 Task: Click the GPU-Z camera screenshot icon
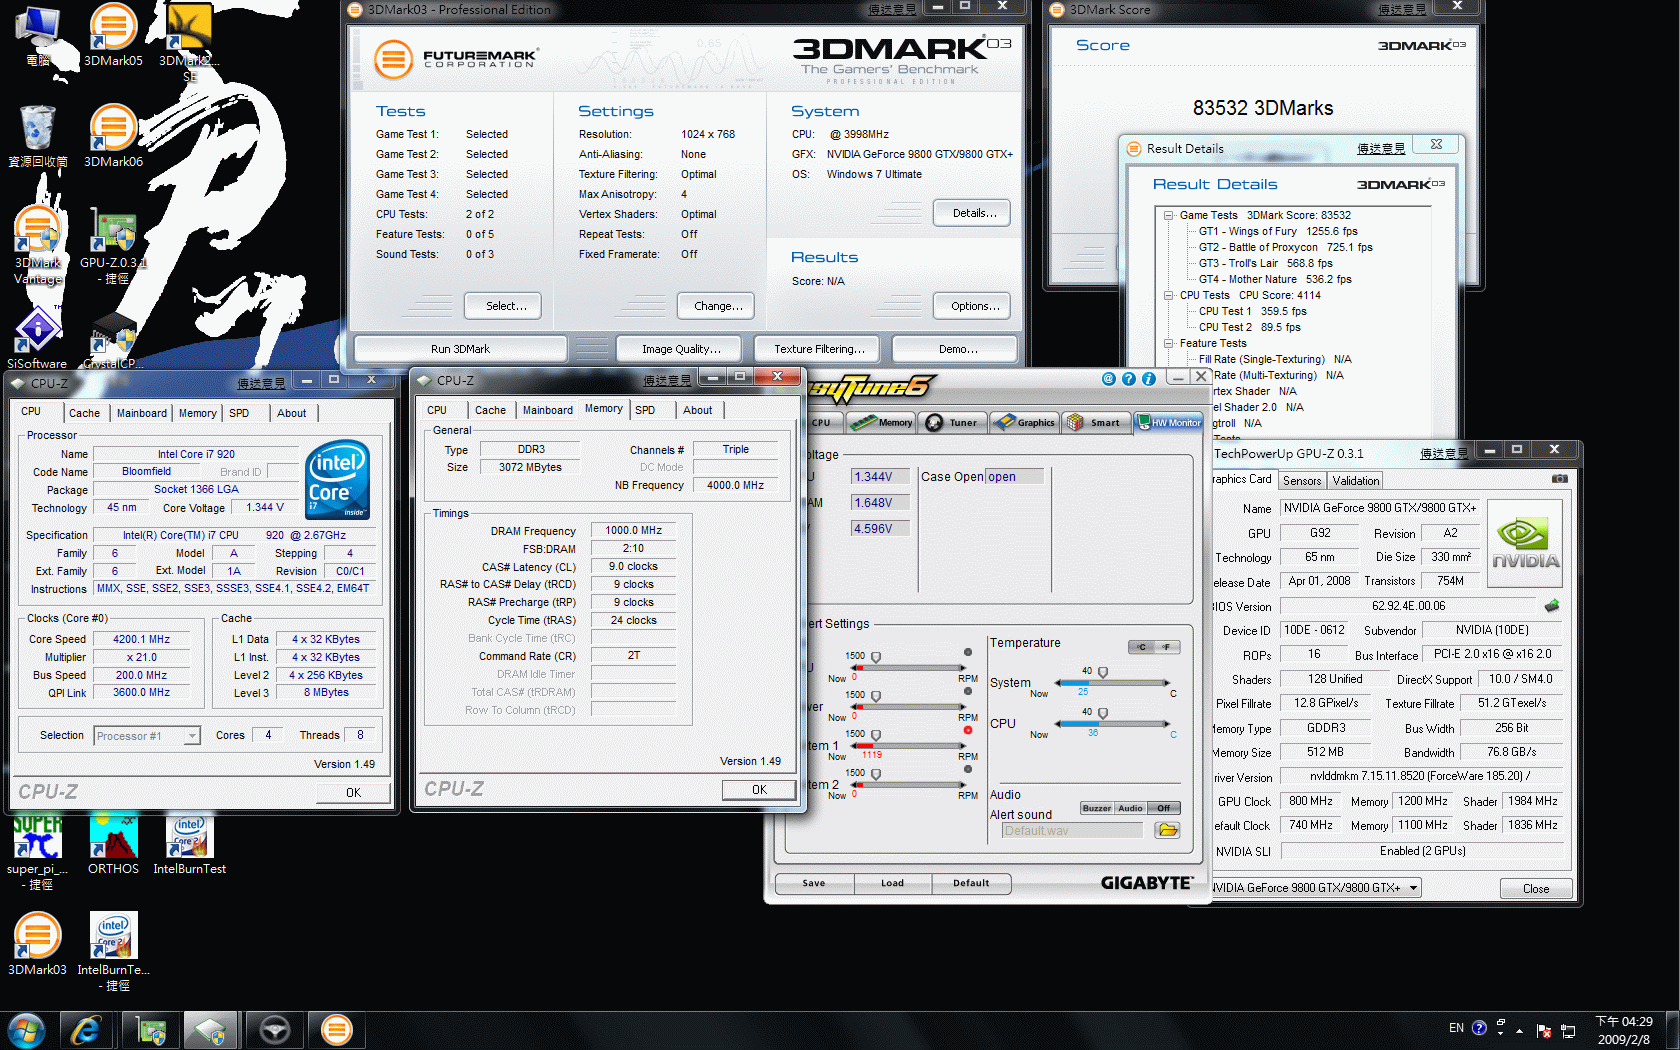(x=1559, y=479)
